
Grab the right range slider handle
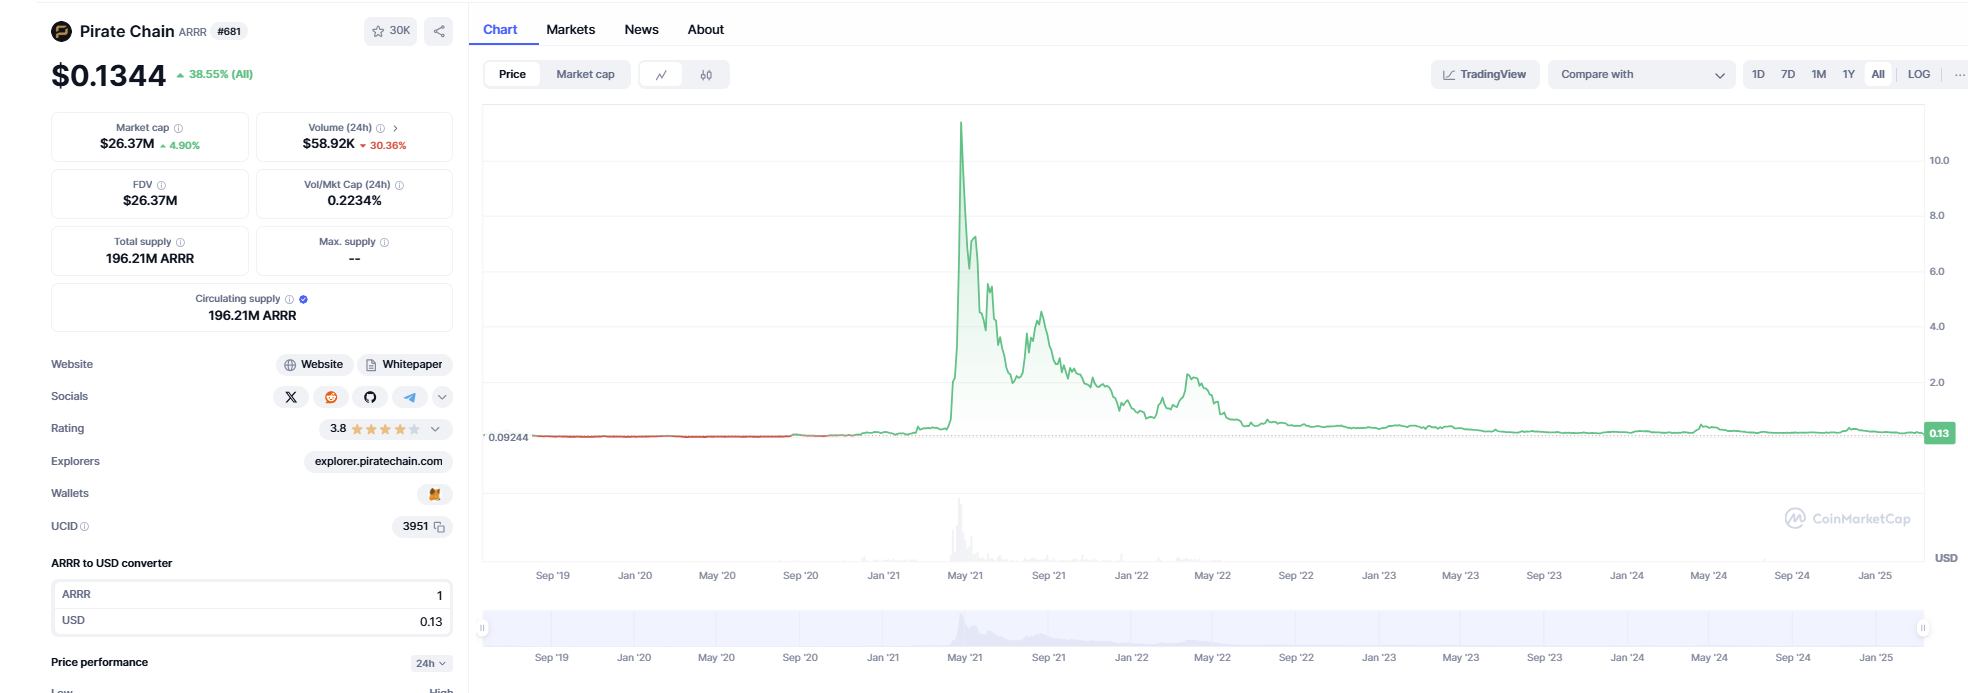coord(1922,628)
